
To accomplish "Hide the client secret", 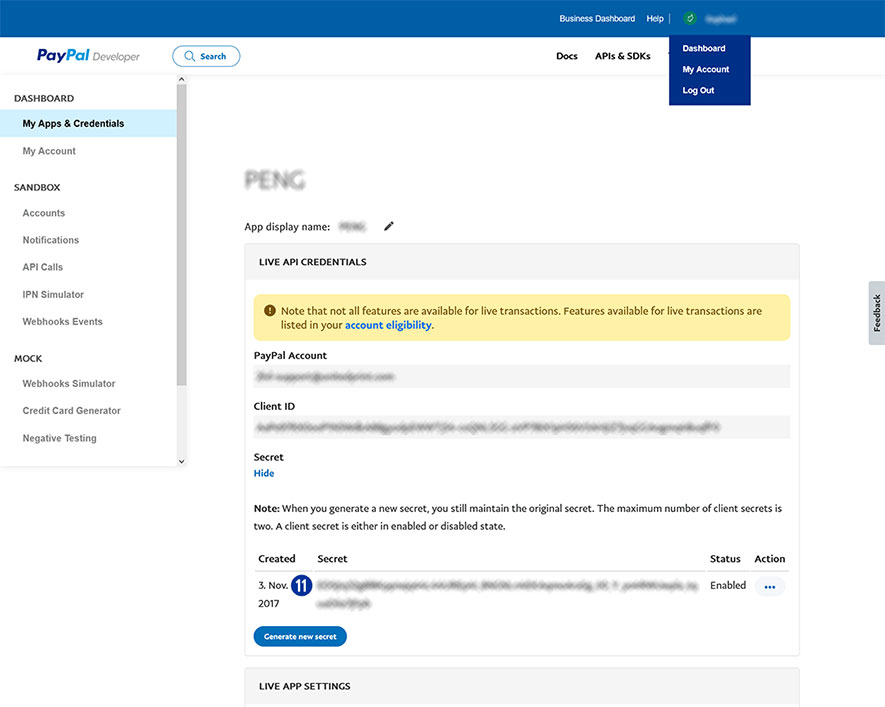I will (x=264, y=473).
